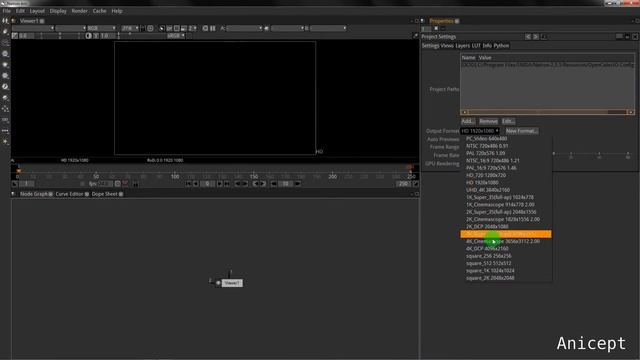Open the Edit menu
Screen dimensions: 640x360
(x=20, y=11)
